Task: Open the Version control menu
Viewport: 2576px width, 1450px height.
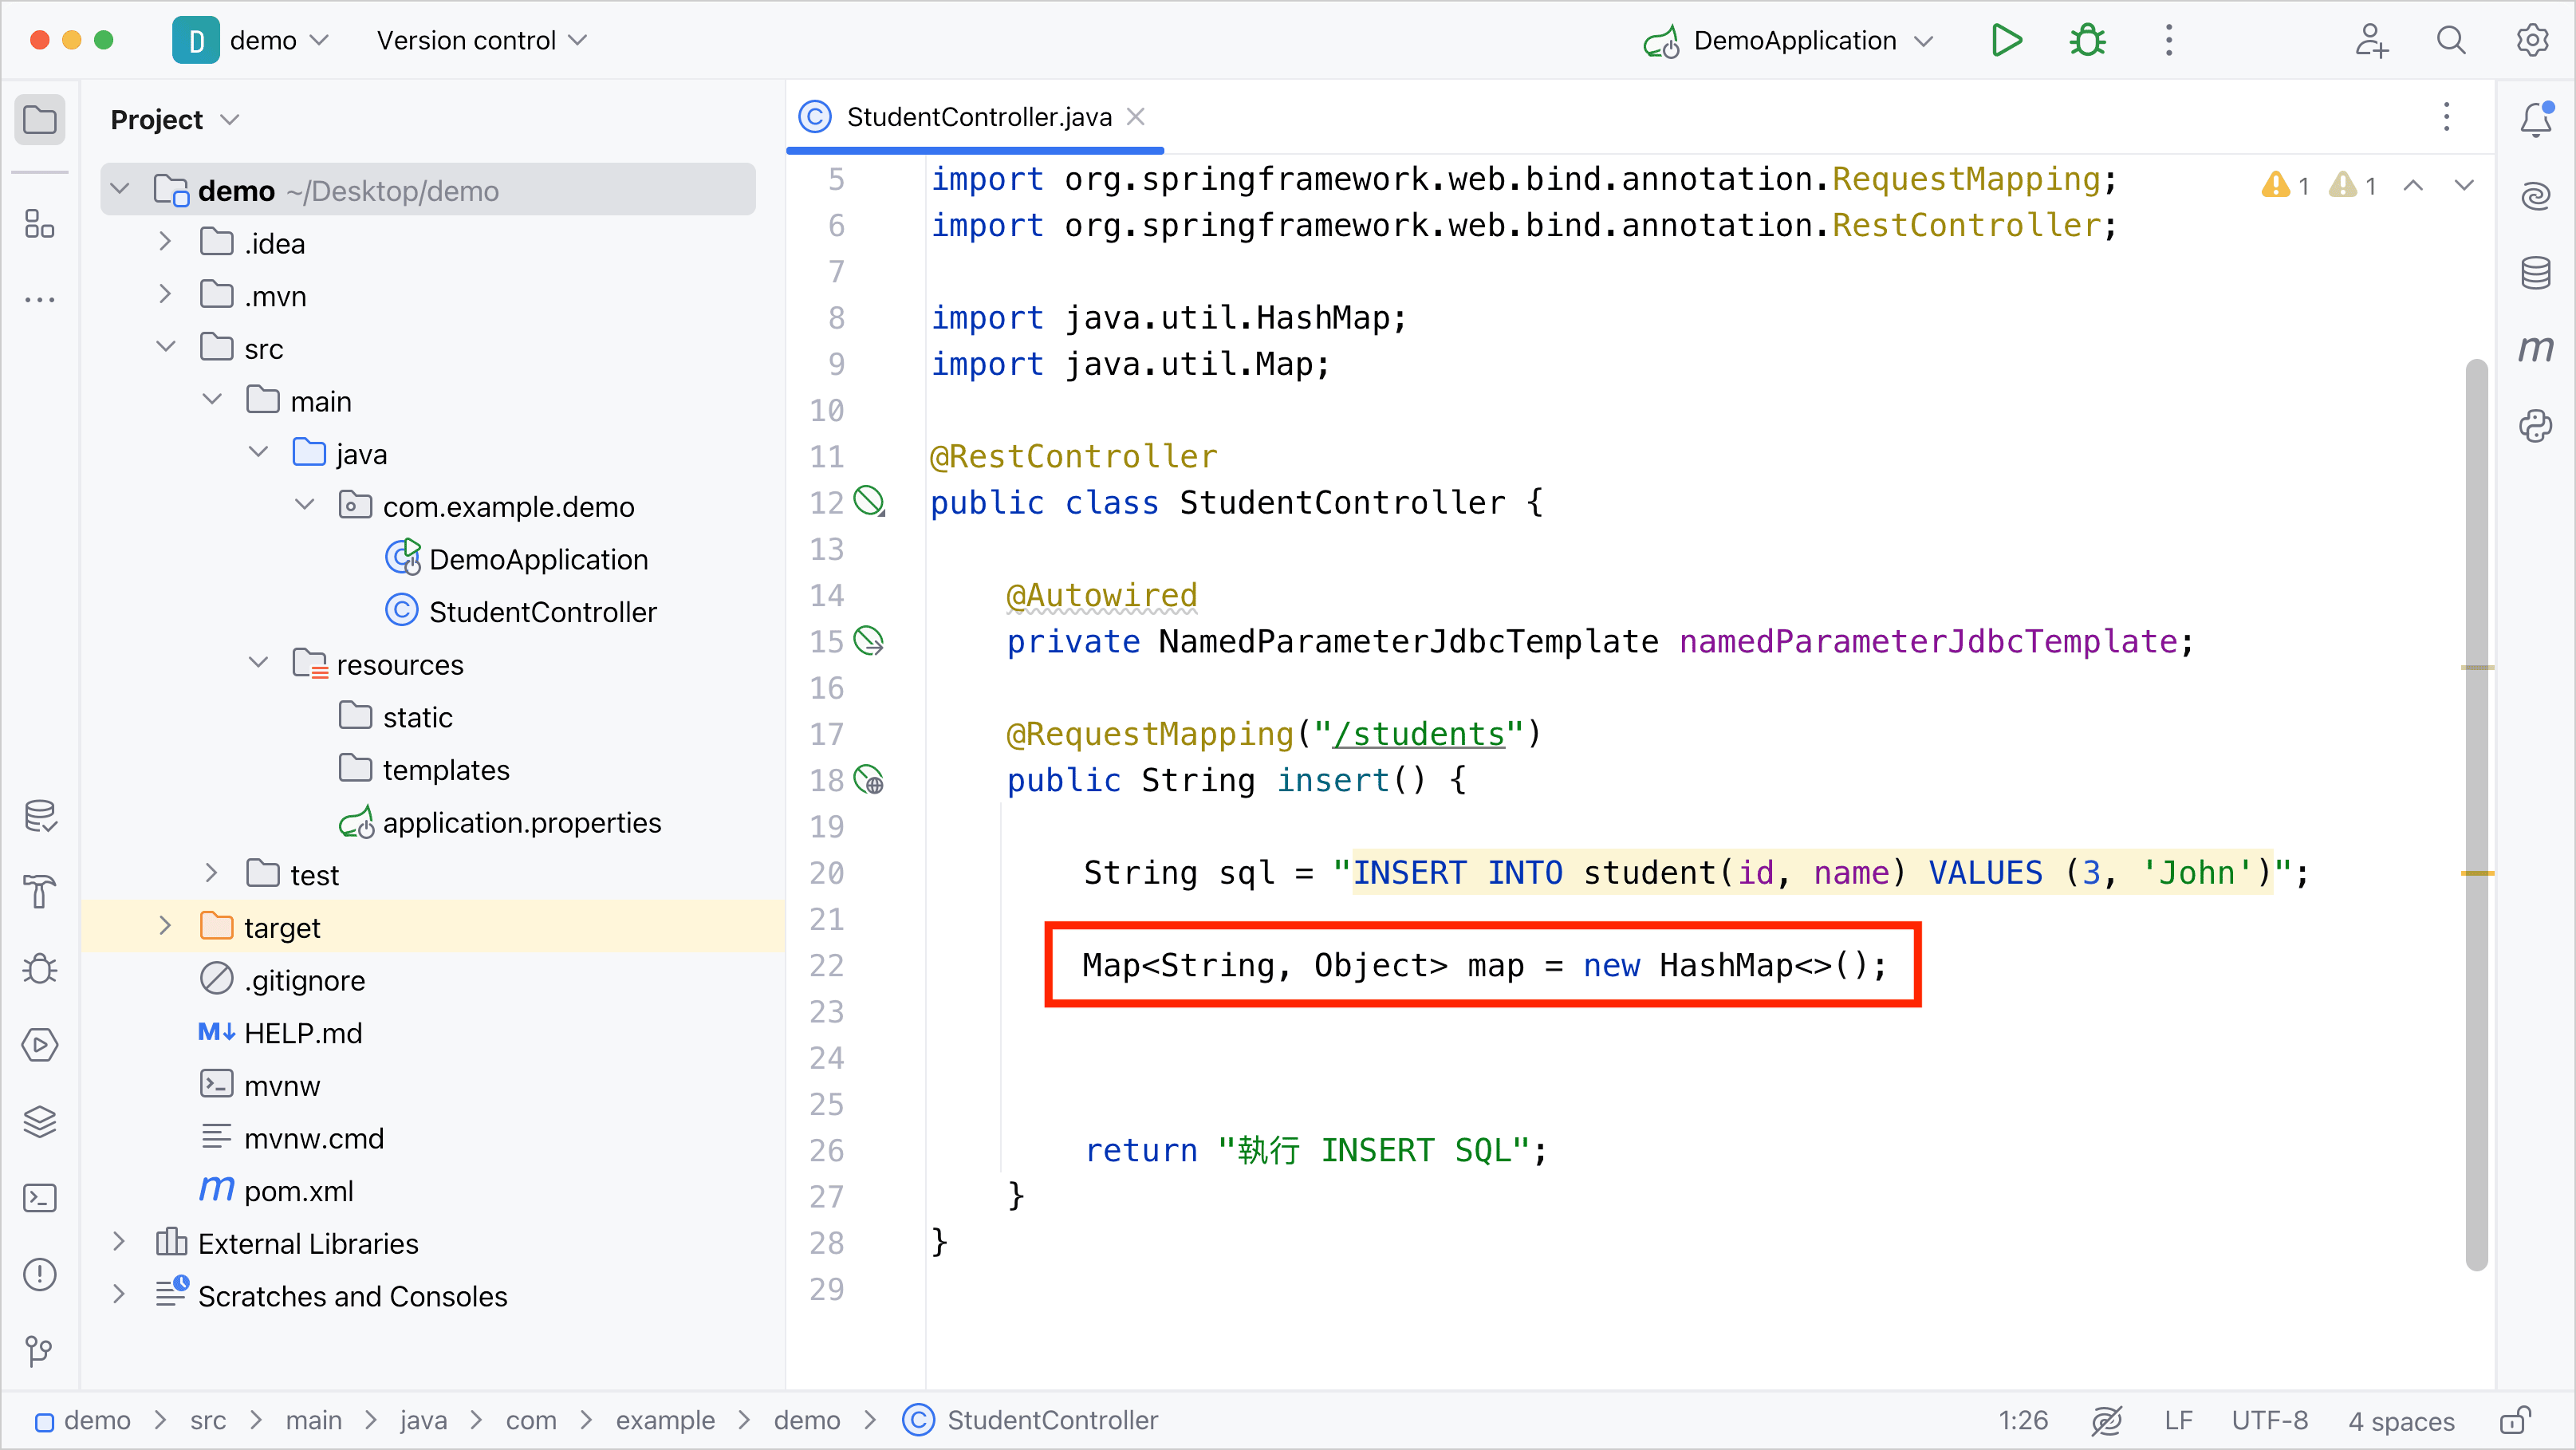Action: click(x=481, y=41)
